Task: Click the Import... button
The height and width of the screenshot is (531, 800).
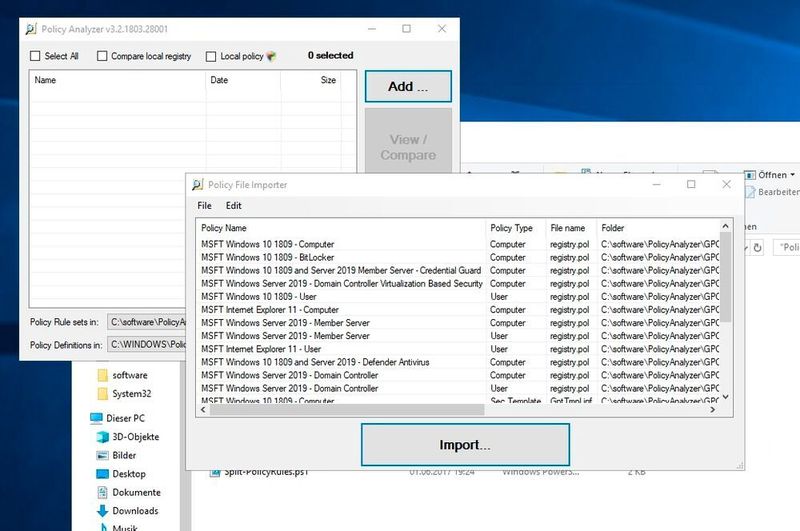Action: pyautogui.click(x=465, y=445)
